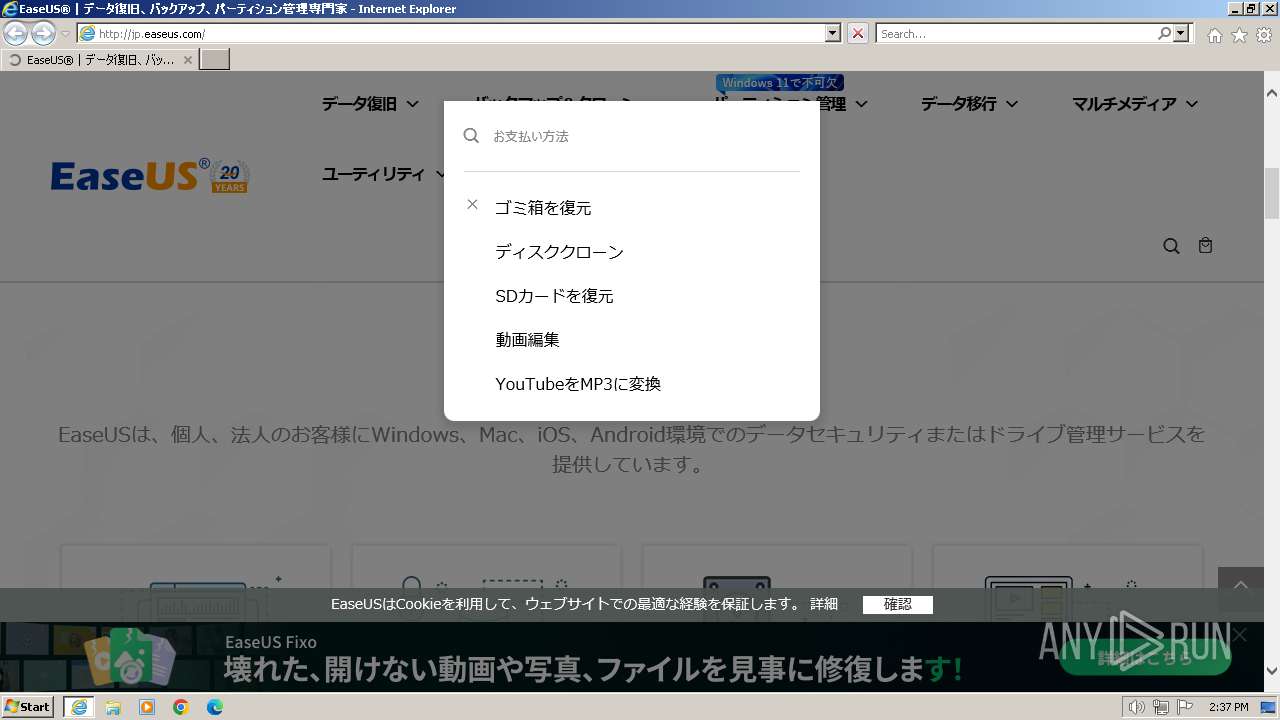Click the address bar URL field
The width and height of the screenshot is (1280, 720).
coord(451,33)
